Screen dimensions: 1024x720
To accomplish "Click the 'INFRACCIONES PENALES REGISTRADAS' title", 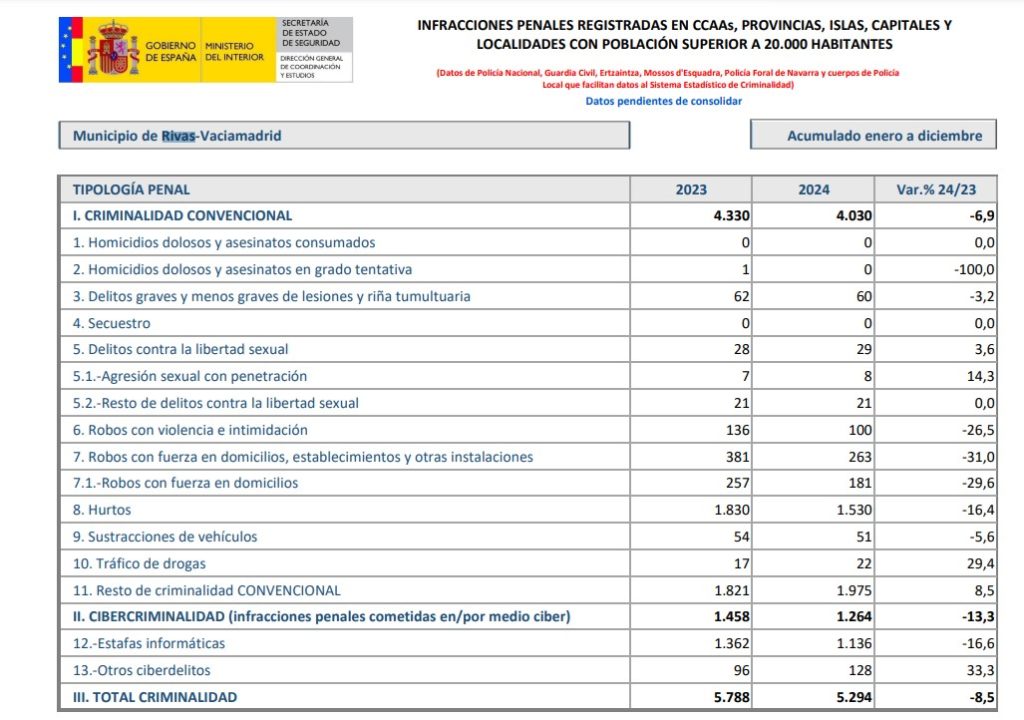I will (x=684, y=35).
